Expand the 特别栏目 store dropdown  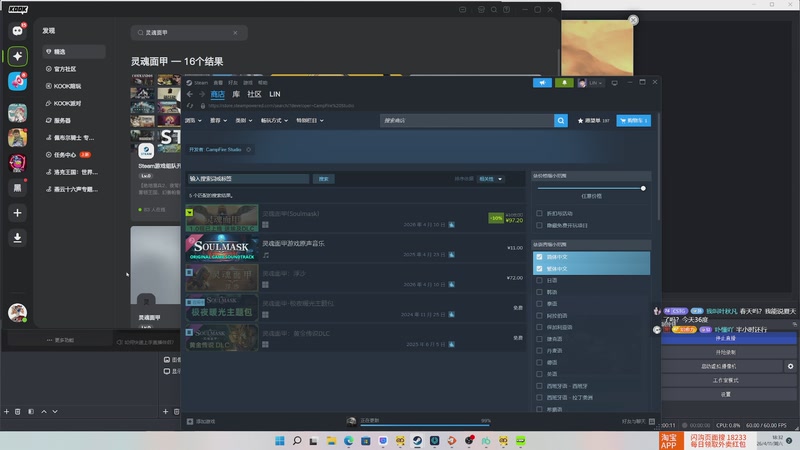pyautogui.click(x=310, y=120)
